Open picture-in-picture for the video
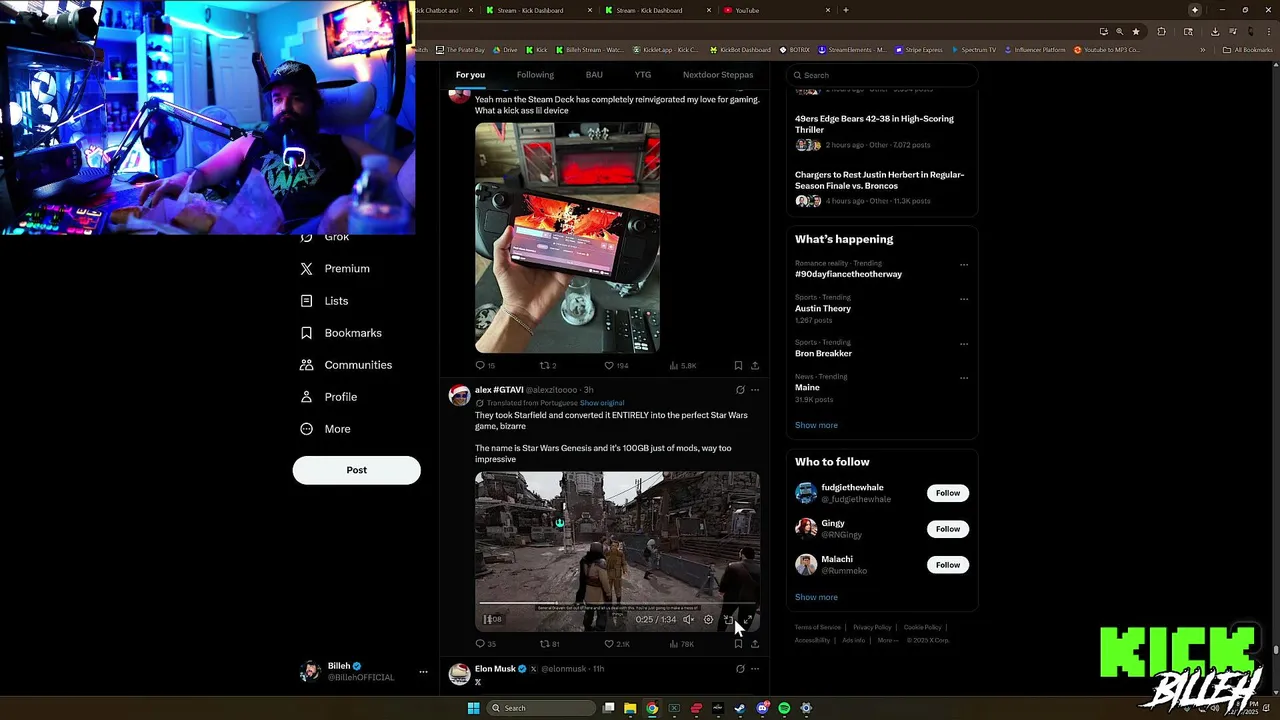This screenshot has height=720, width=1280. point(728,619)
